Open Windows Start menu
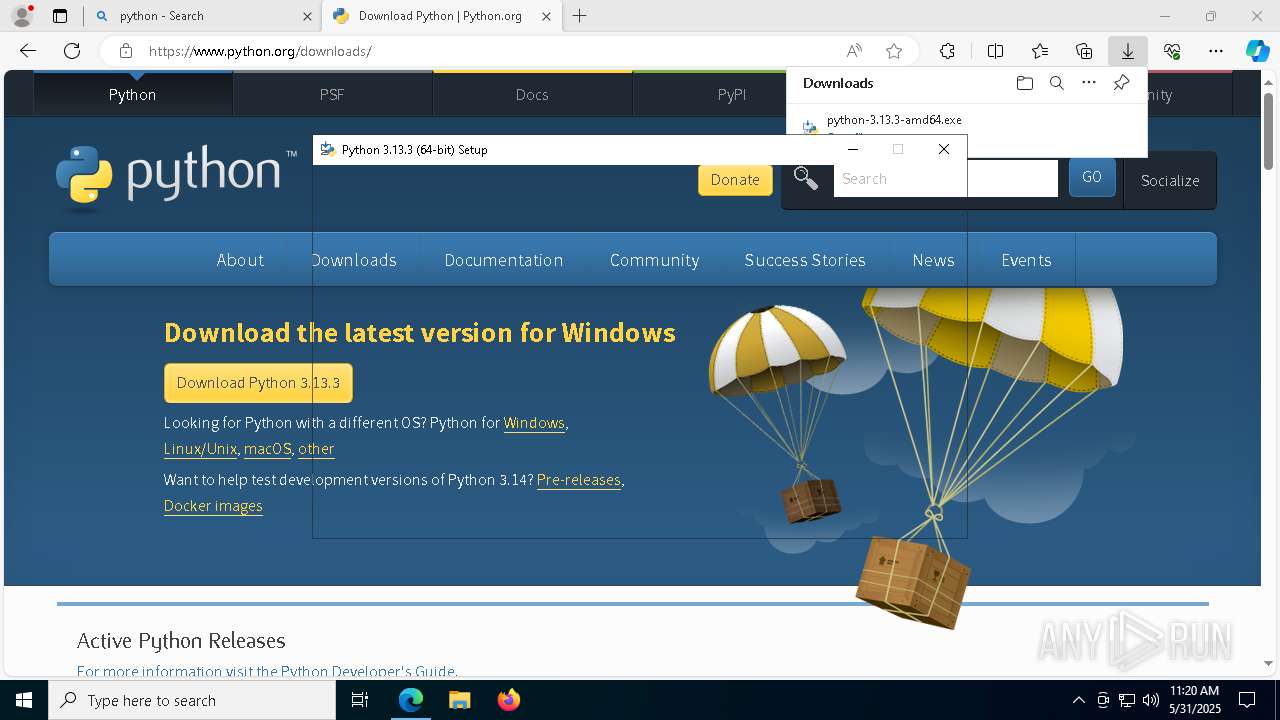 pyautogui.click(x=24, y=700)
